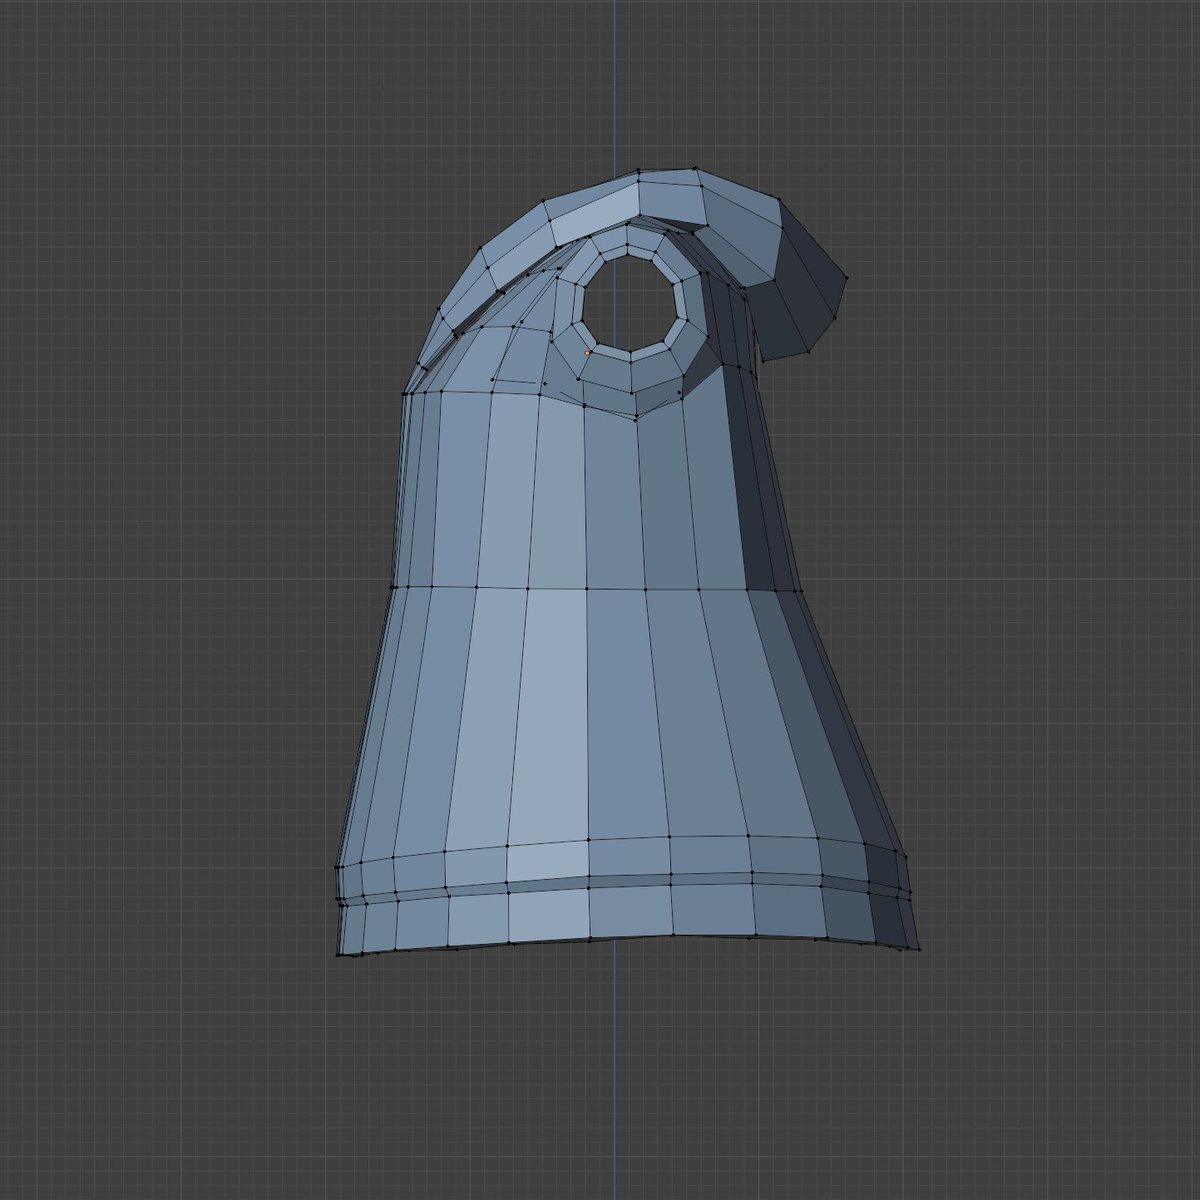Select the vertex at the curled tip's outermost point
The image size is (1200, 1200).
(847, 277)
